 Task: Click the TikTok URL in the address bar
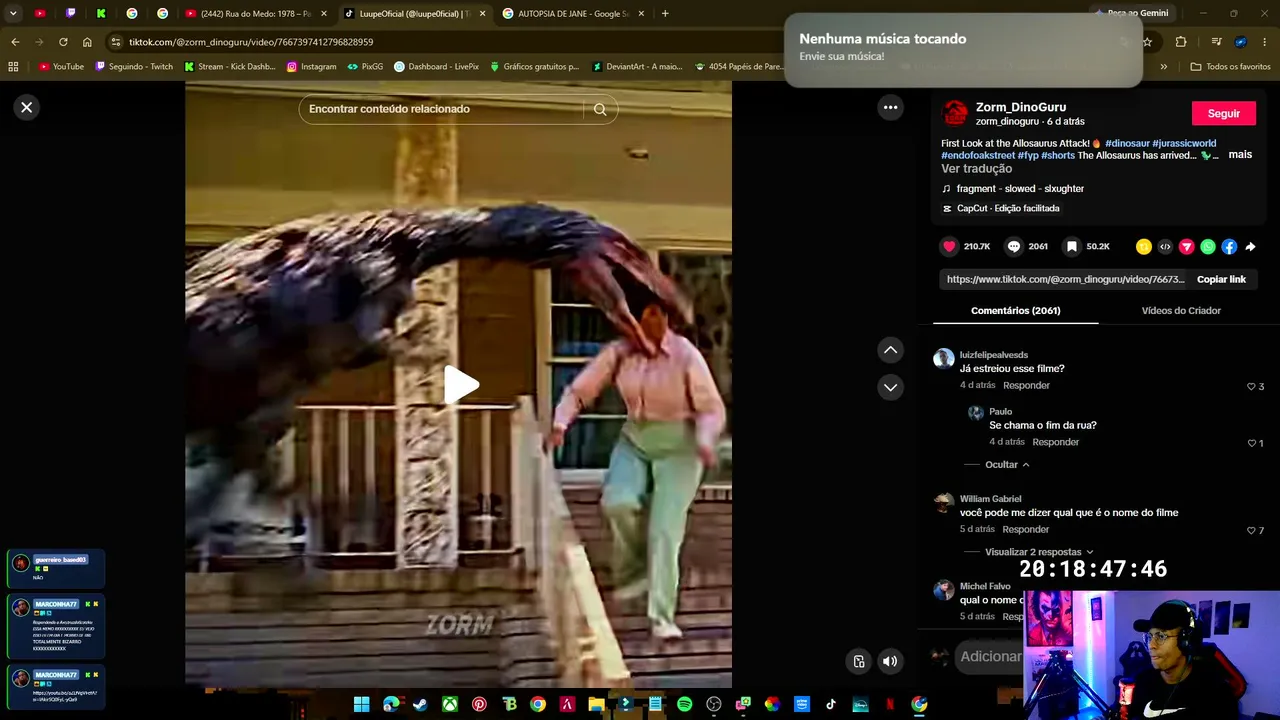point(251,42)
